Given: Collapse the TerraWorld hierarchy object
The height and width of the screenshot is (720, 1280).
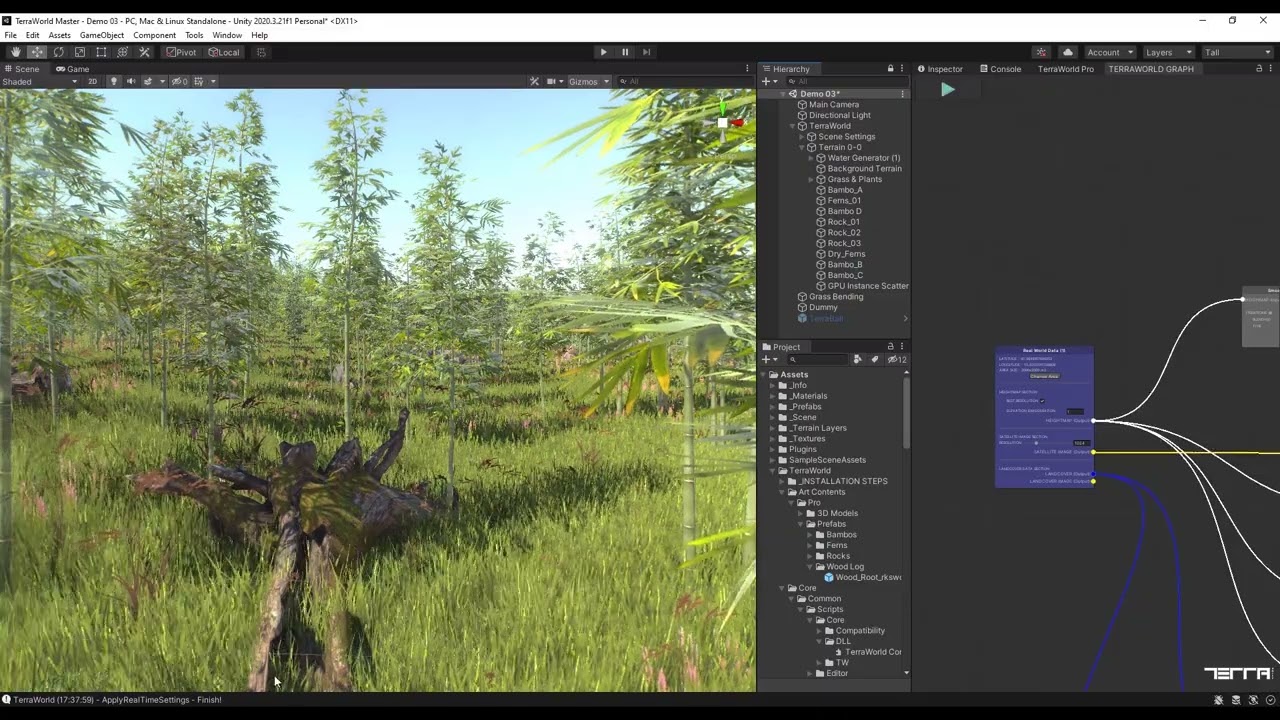Looking at the screenshot, I should click(792, 126).
